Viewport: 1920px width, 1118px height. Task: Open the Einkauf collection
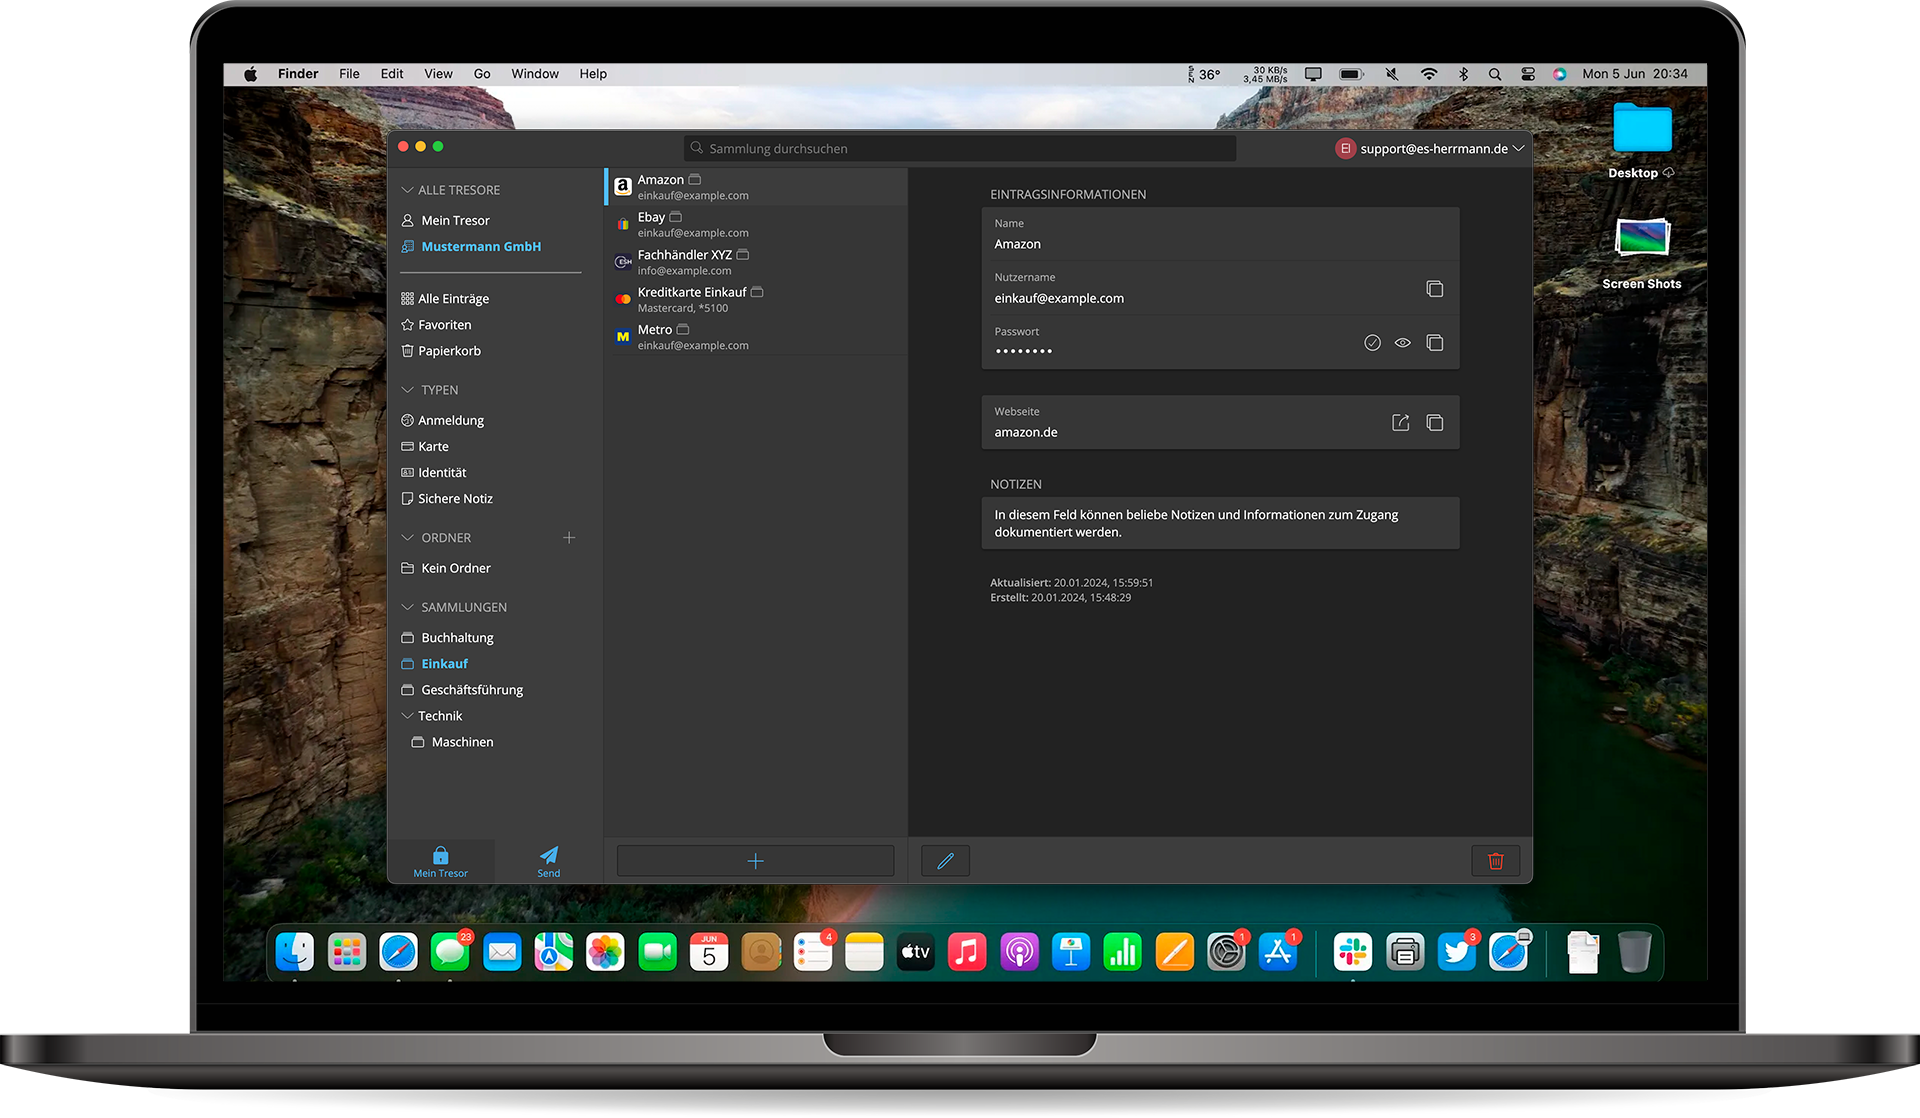(x=444, y=664)
